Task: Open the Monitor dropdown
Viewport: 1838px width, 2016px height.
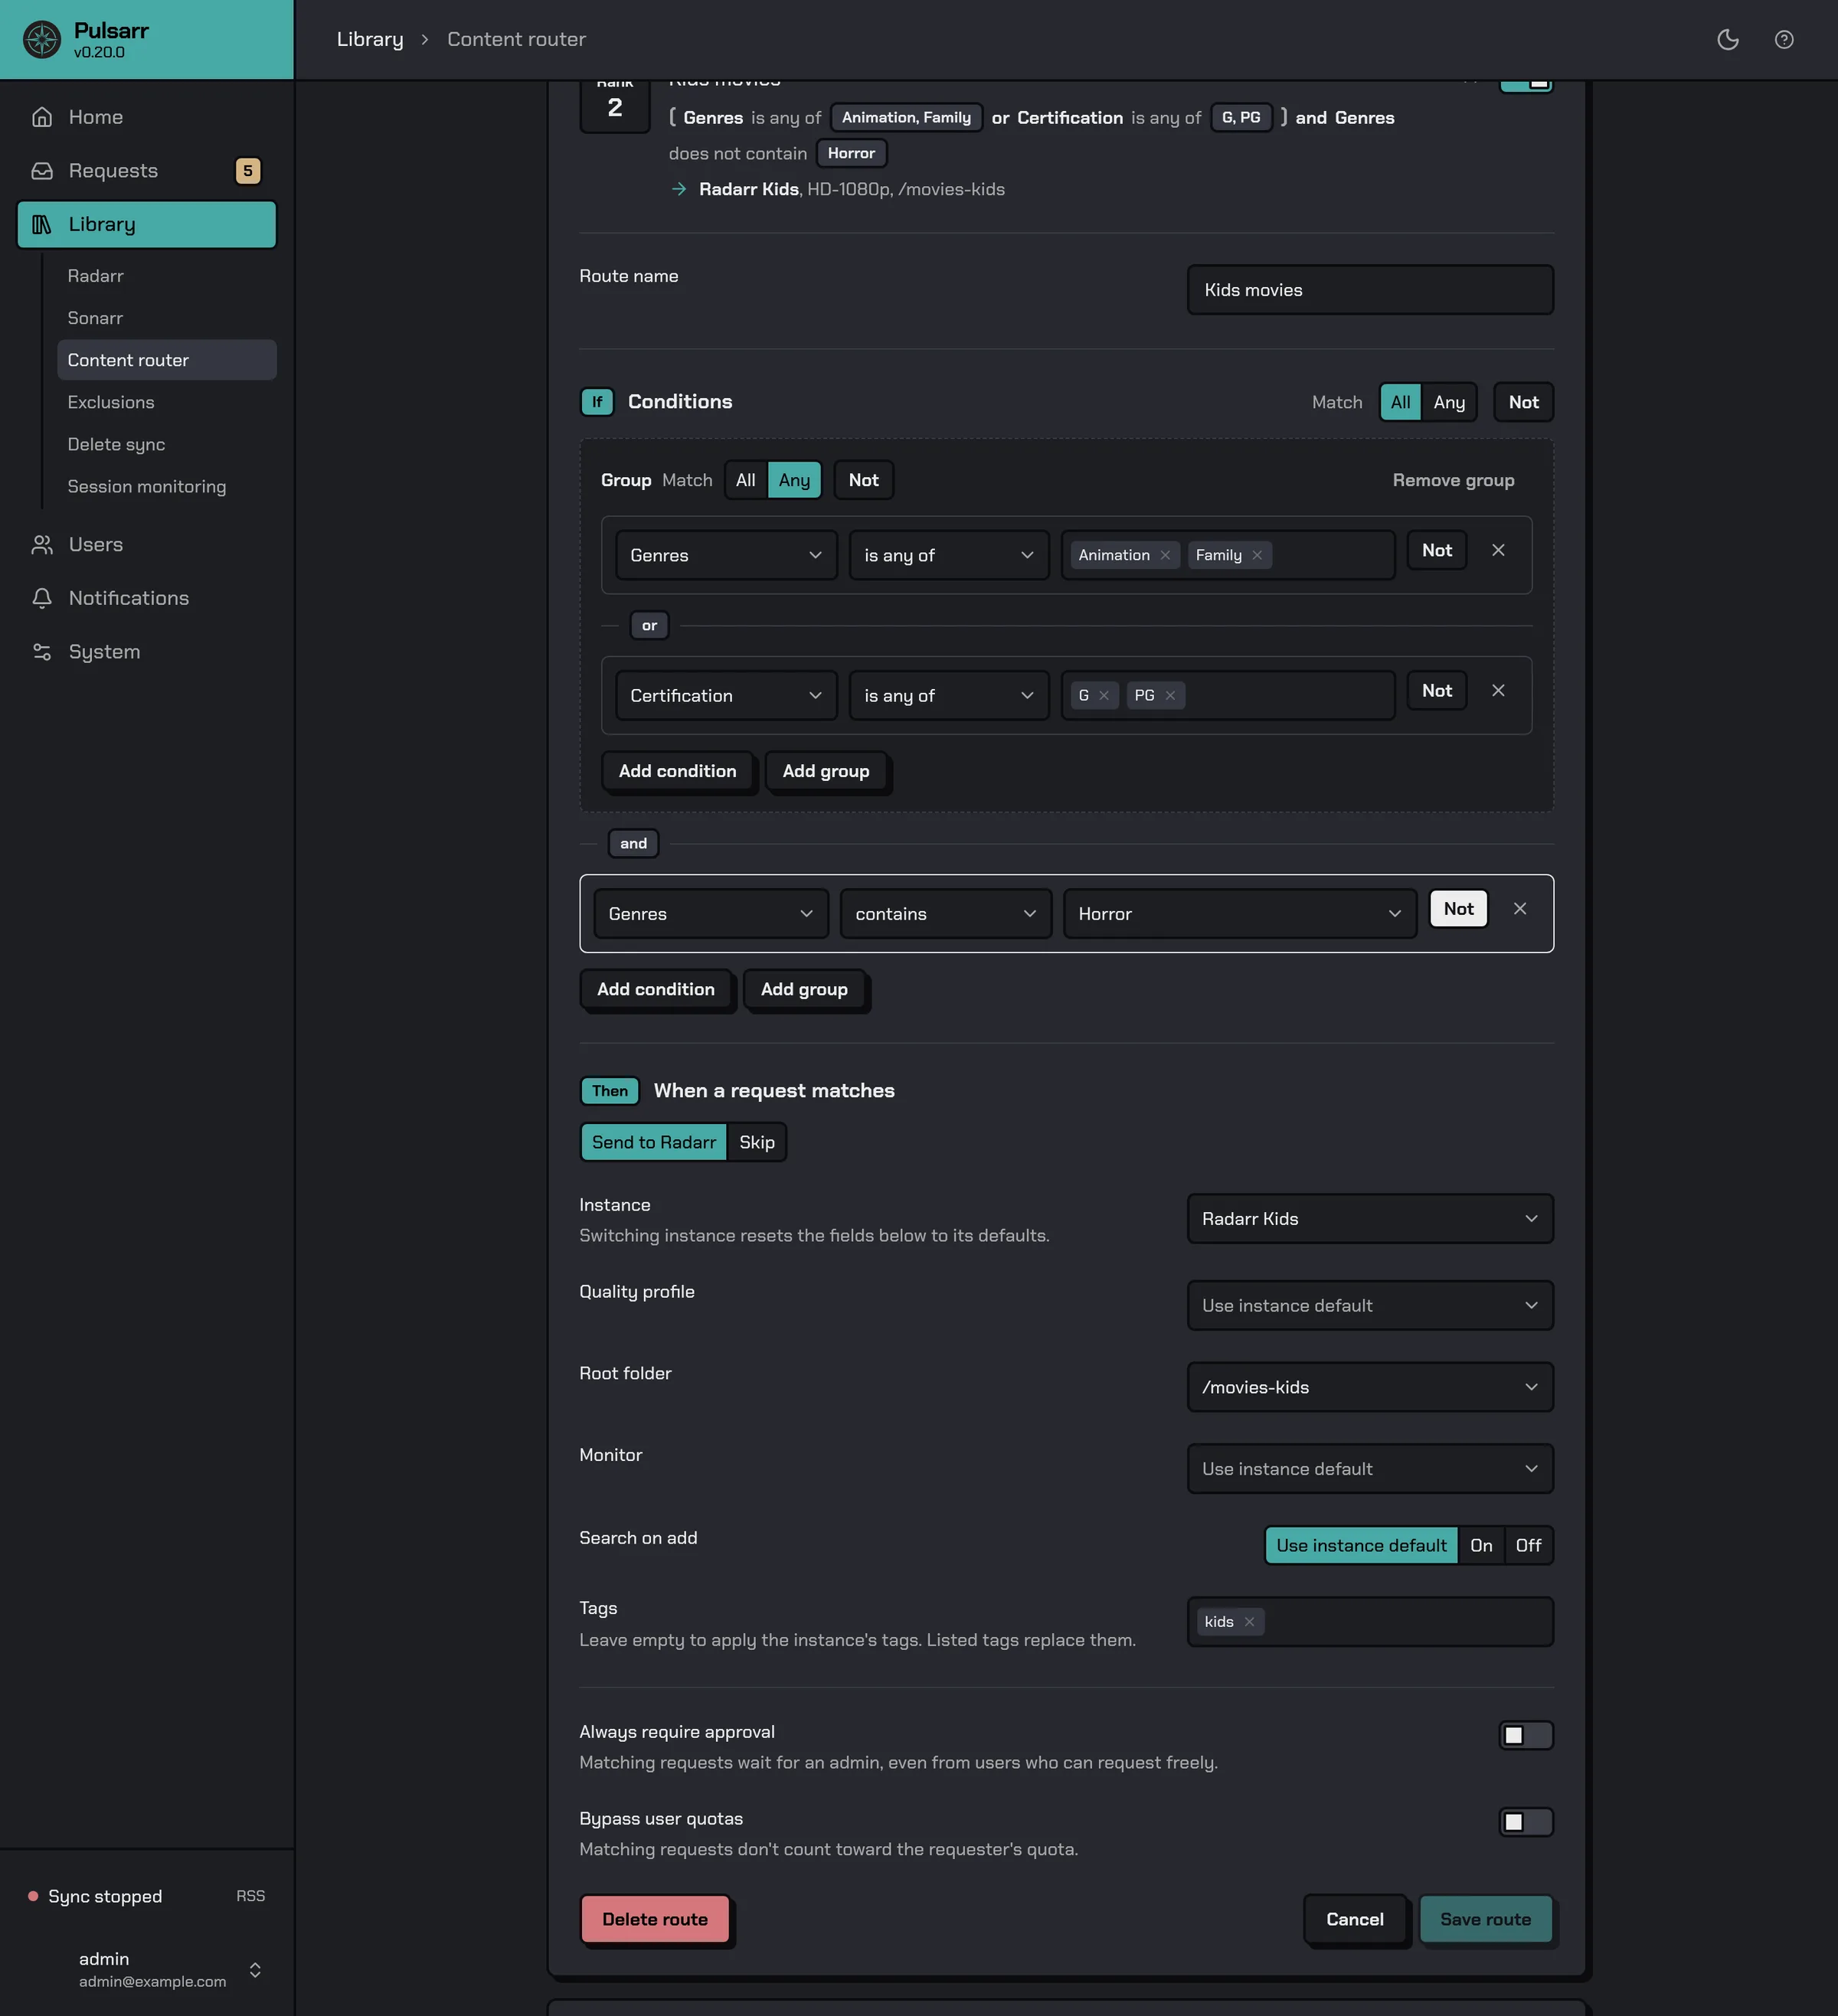Action: point(1370,1469)
